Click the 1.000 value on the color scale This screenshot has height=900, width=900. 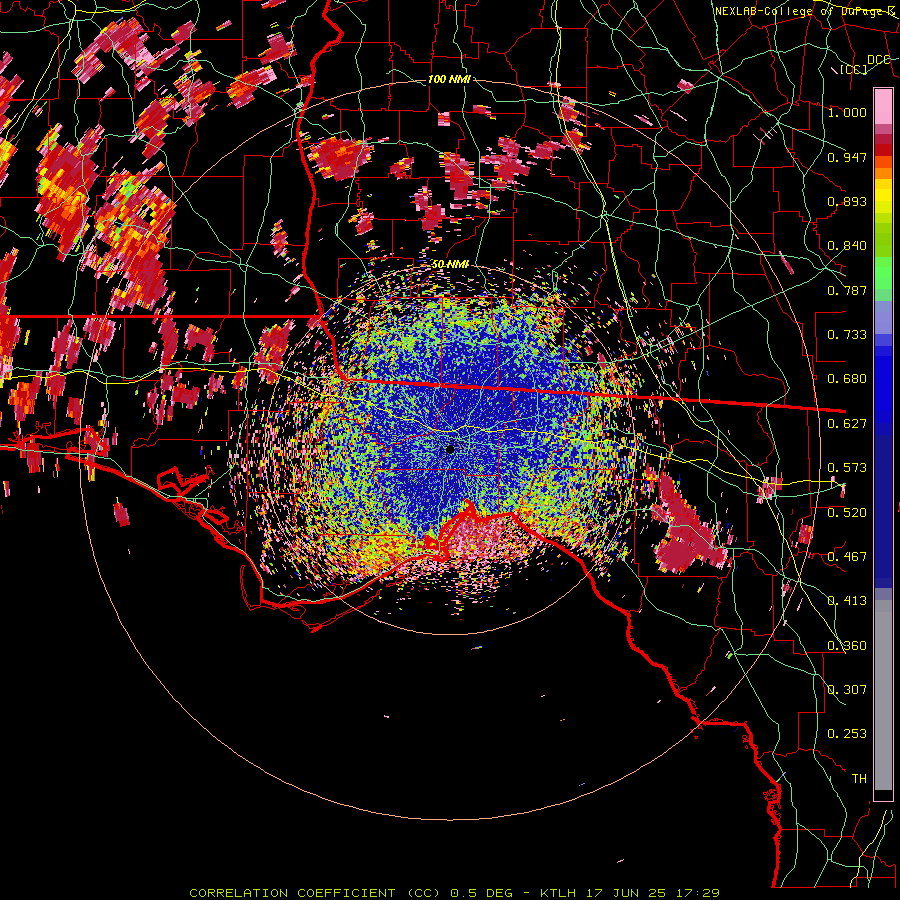pos(847,112)
